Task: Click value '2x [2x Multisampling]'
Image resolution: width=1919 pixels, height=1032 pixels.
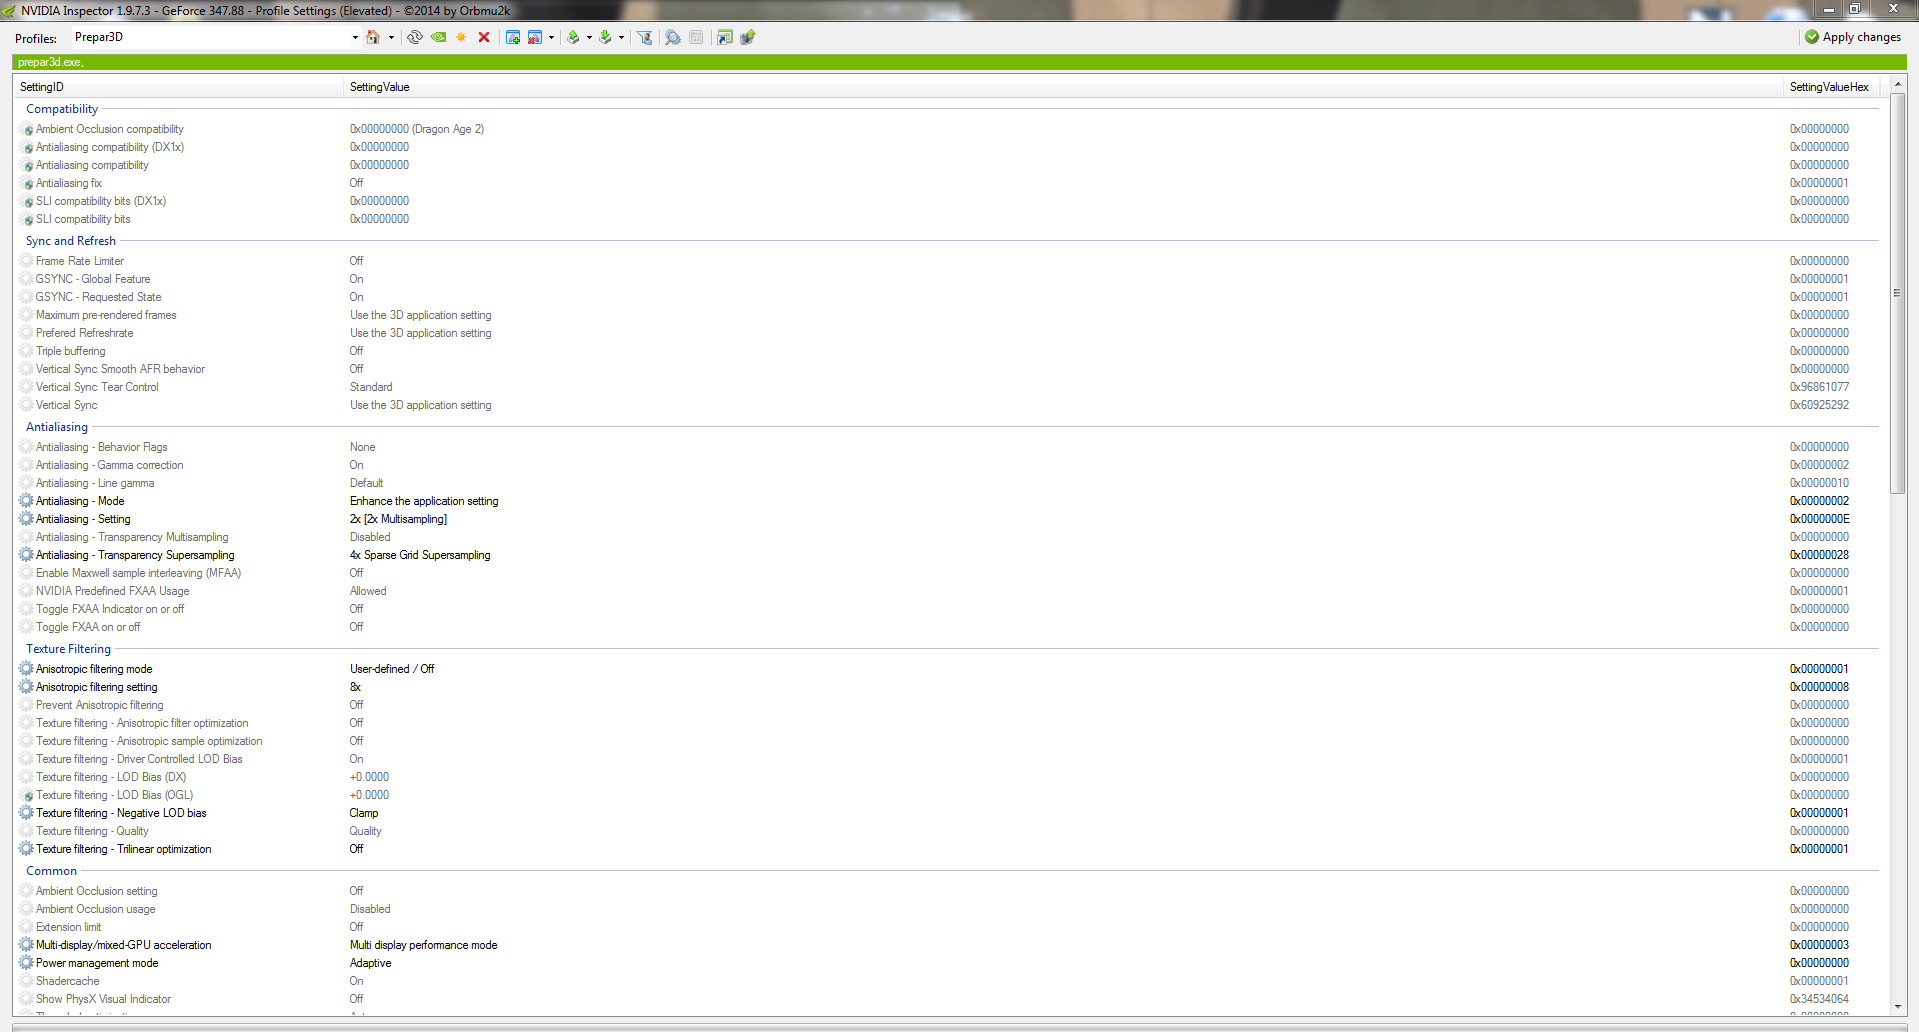Action: 398,519
